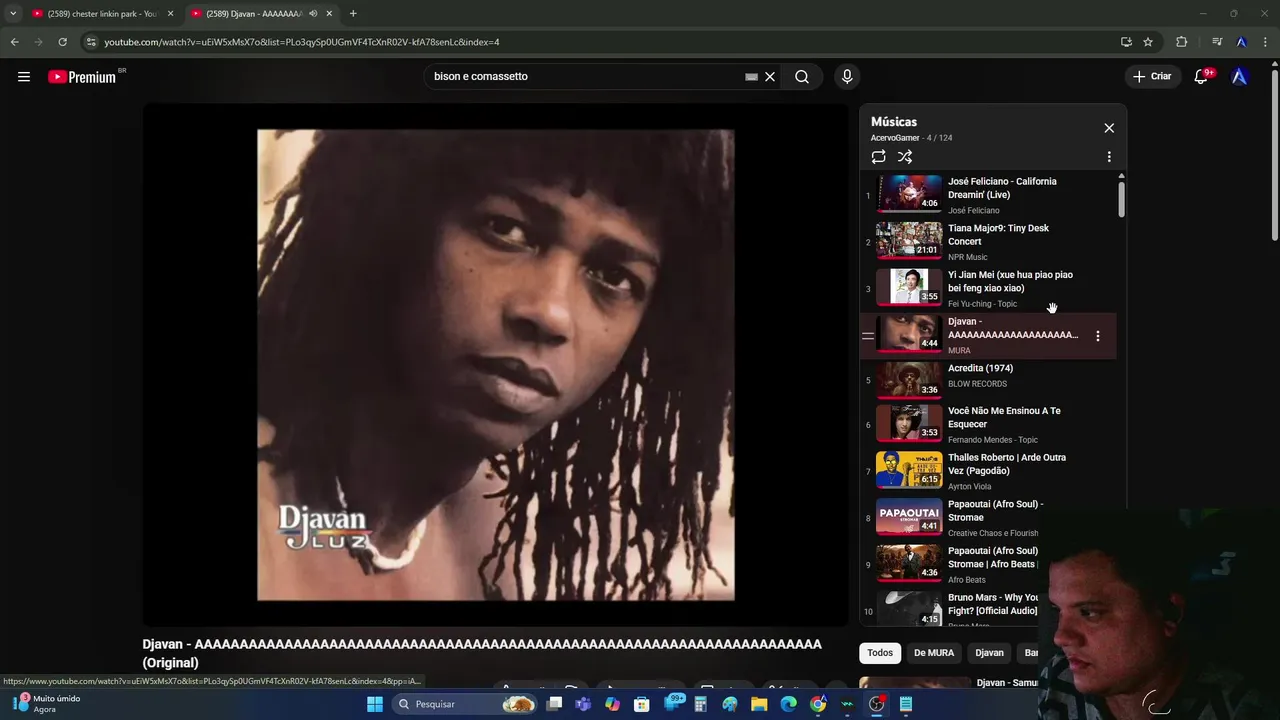Open Microsoft Teams taskbar icon

583,704
